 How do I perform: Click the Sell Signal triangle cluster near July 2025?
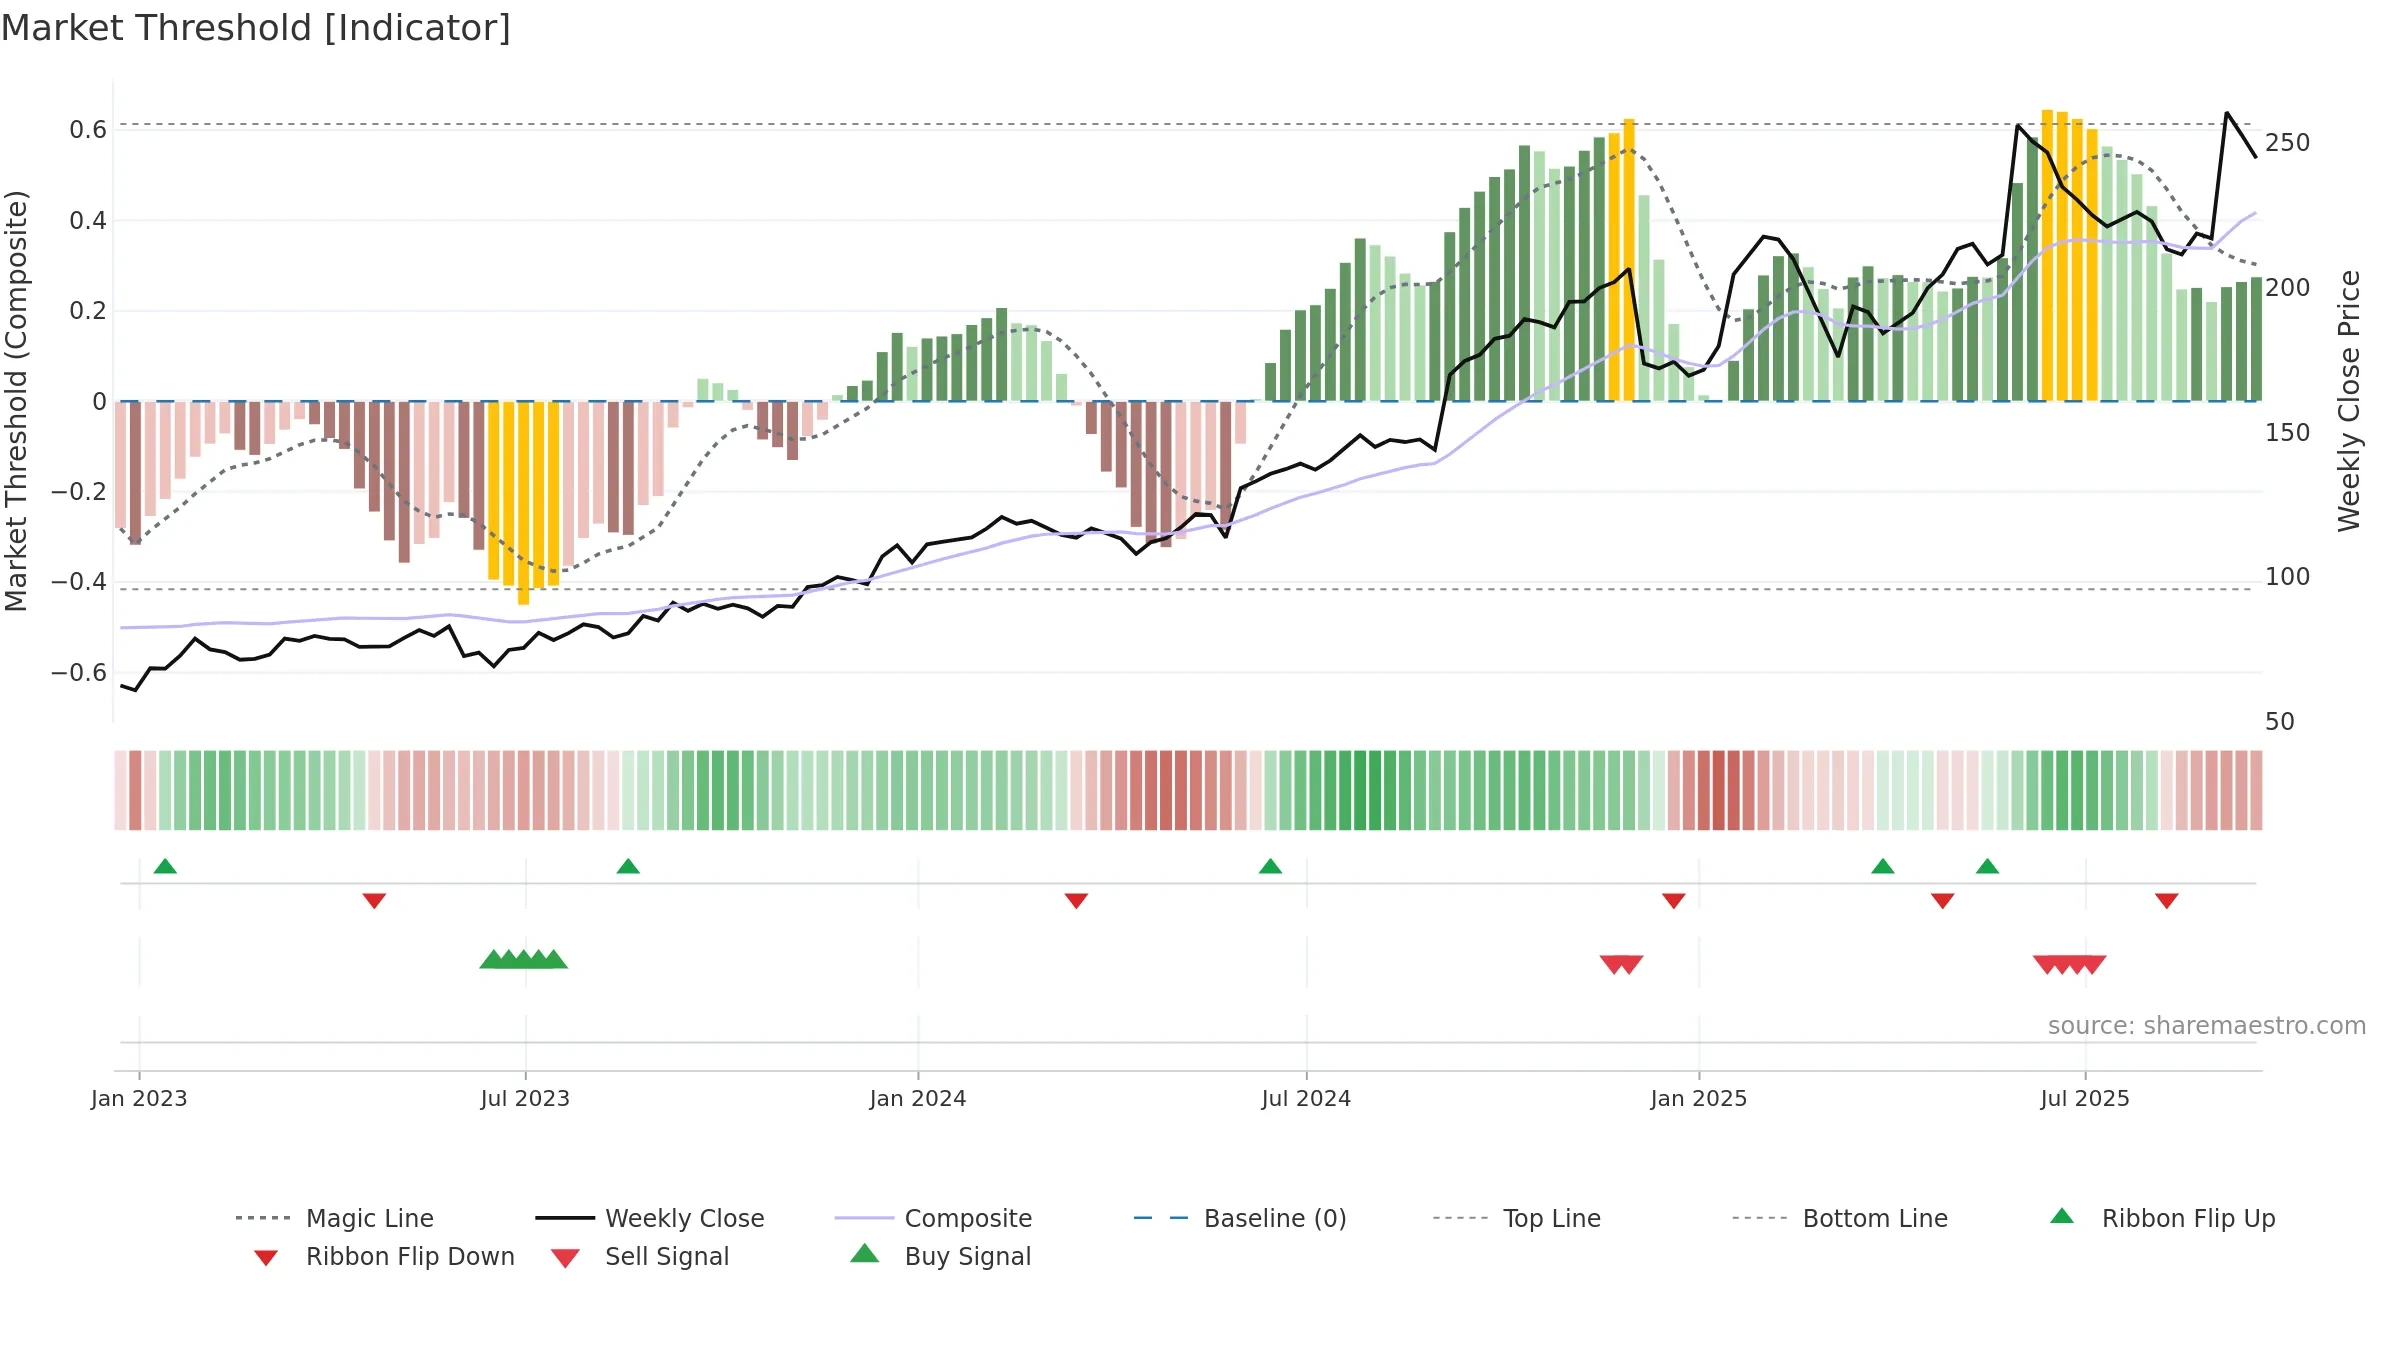pos(2070,964)
